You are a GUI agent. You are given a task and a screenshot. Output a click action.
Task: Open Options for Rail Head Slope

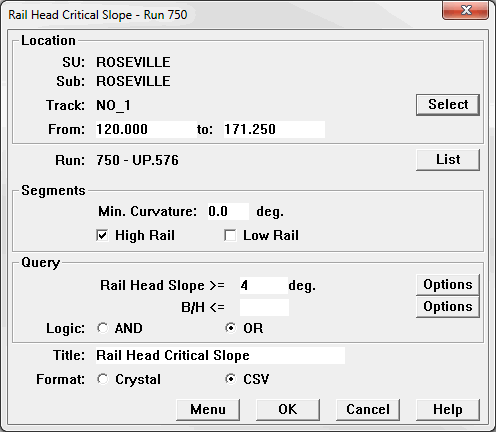(448, 285)
